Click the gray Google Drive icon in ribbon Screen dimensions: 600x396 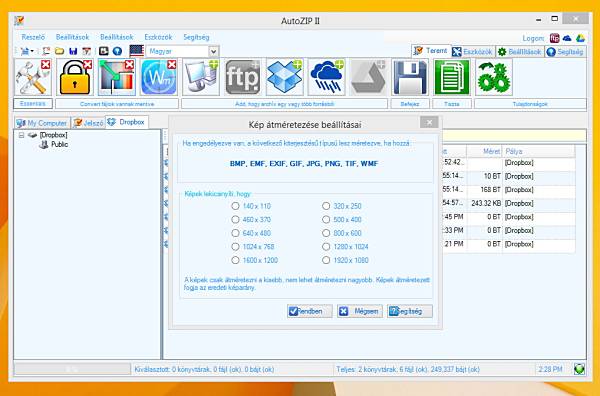(x=368, y=77)
